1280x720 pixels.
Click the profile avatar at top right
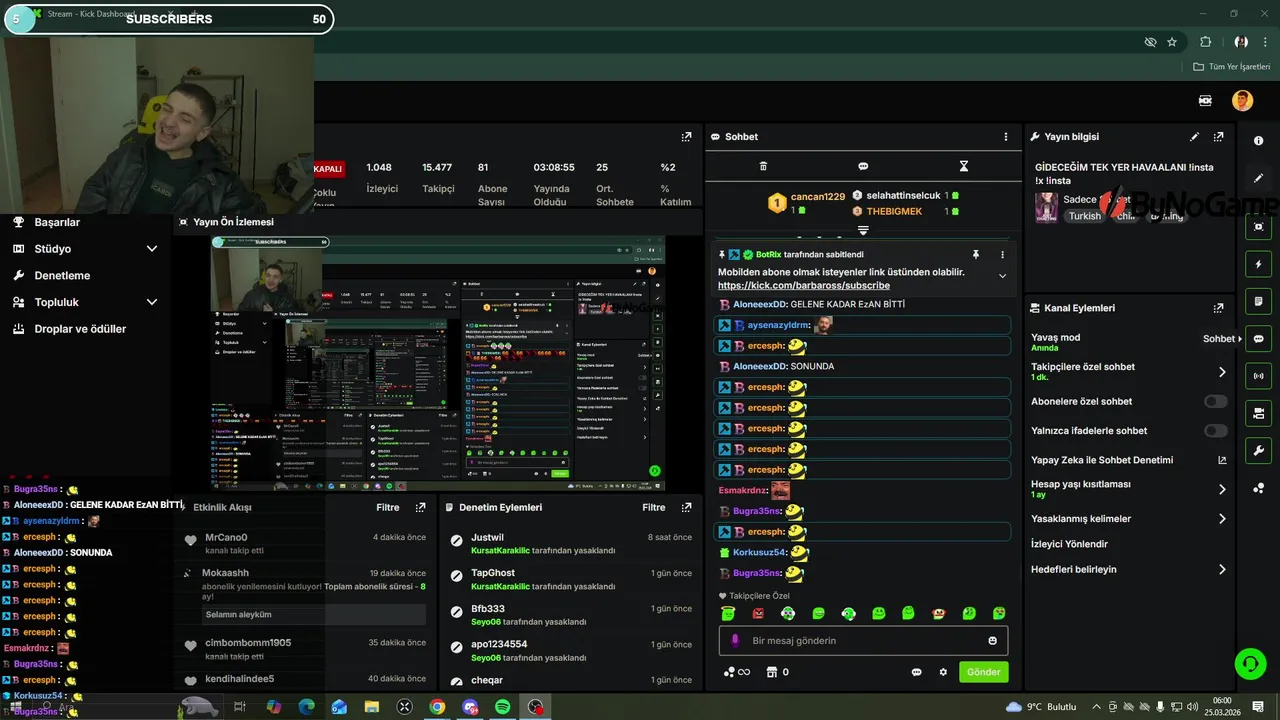[x=1242, y=100]
